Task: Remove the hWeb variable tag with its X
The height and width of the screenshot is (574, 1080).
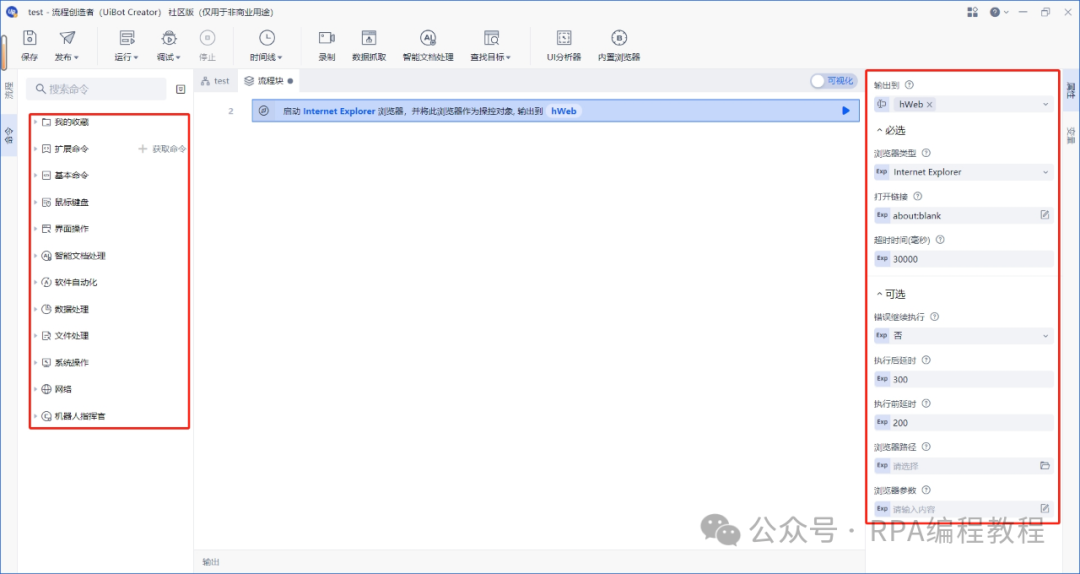Action: click(929, 104)
